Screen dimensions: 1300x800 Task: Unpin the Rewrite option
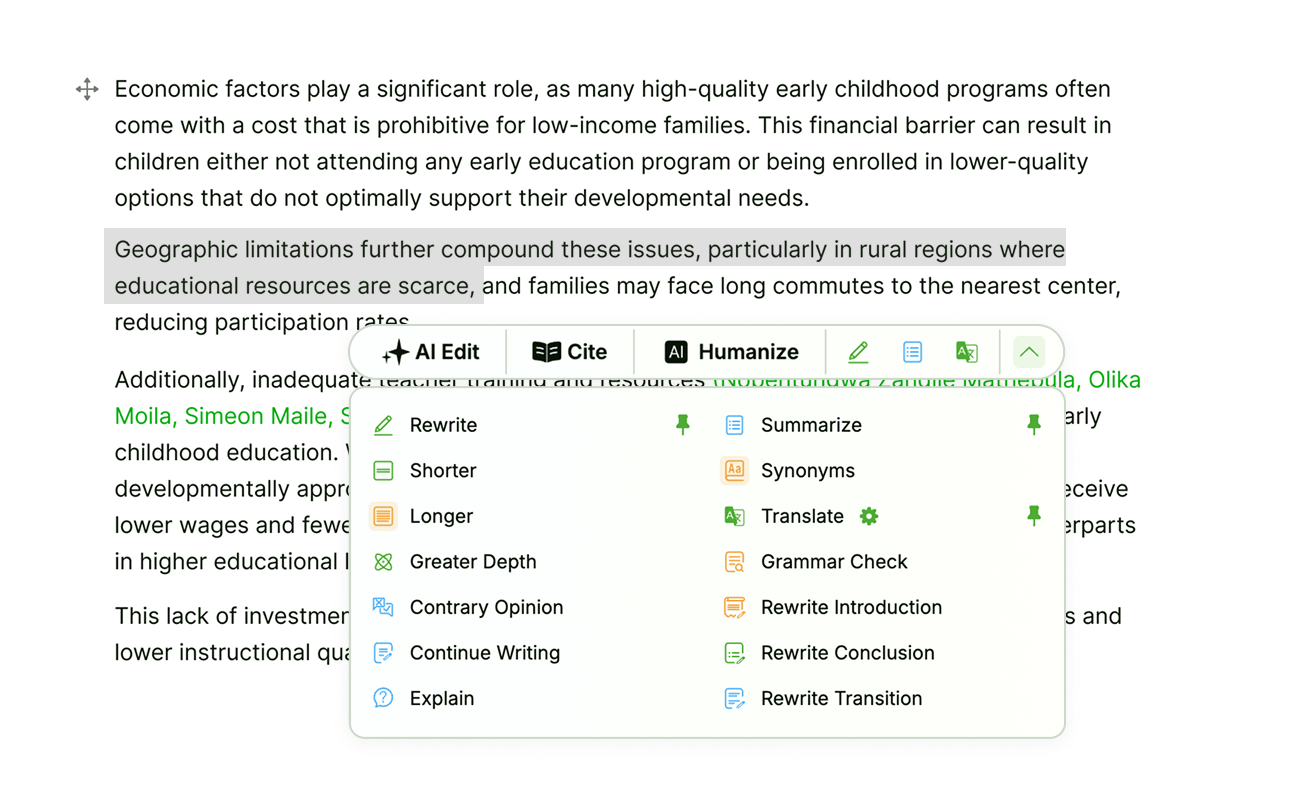(x=683, y=425)
